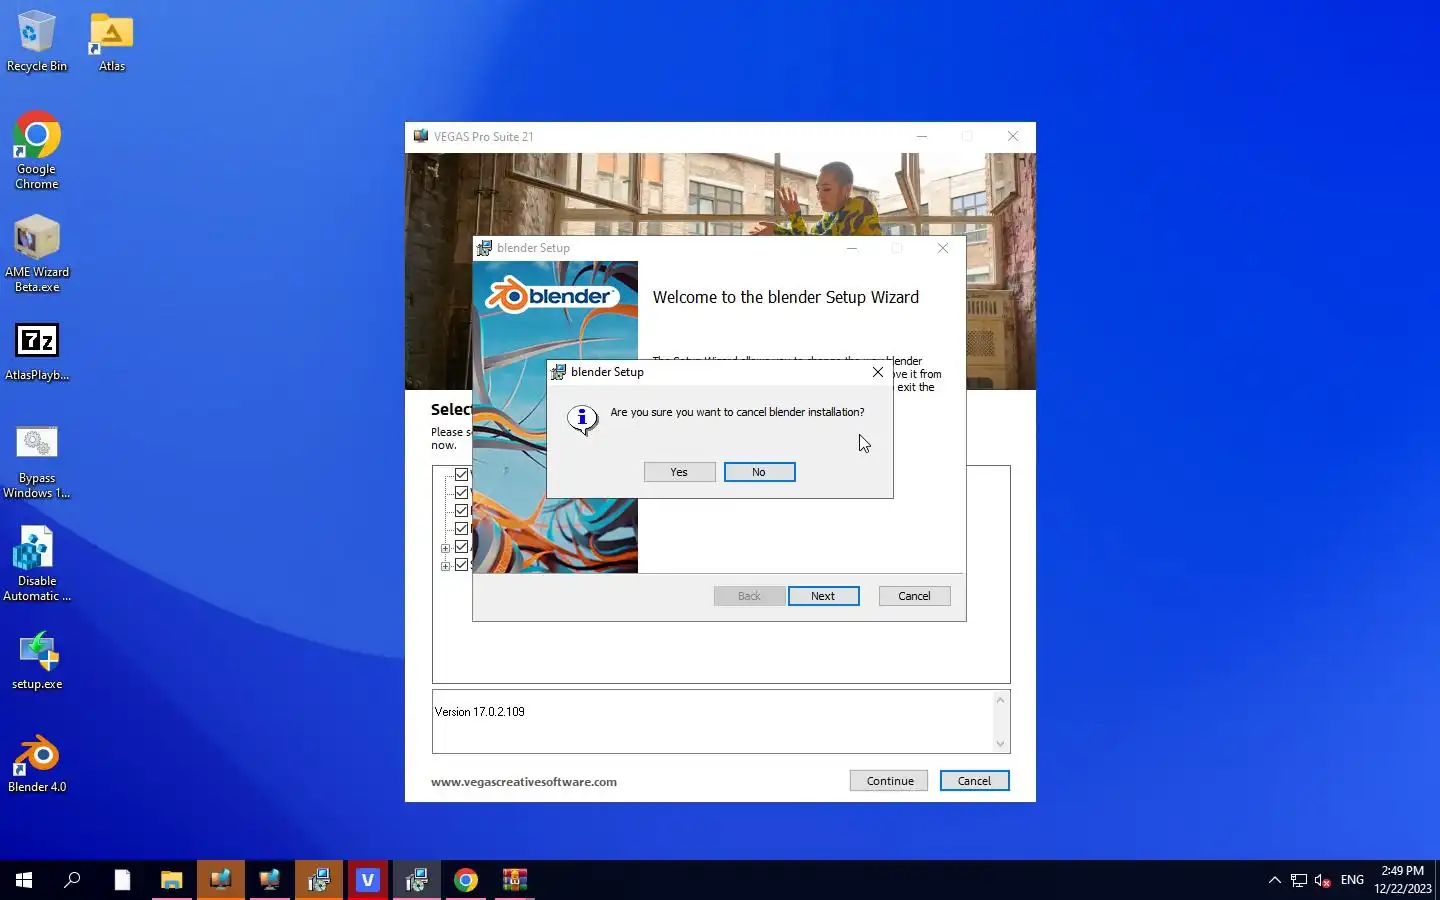Click Cancel in the VEGAS Pro Suite window
The width and height of the screenshot is (1440, 900).
pos(974,781)
